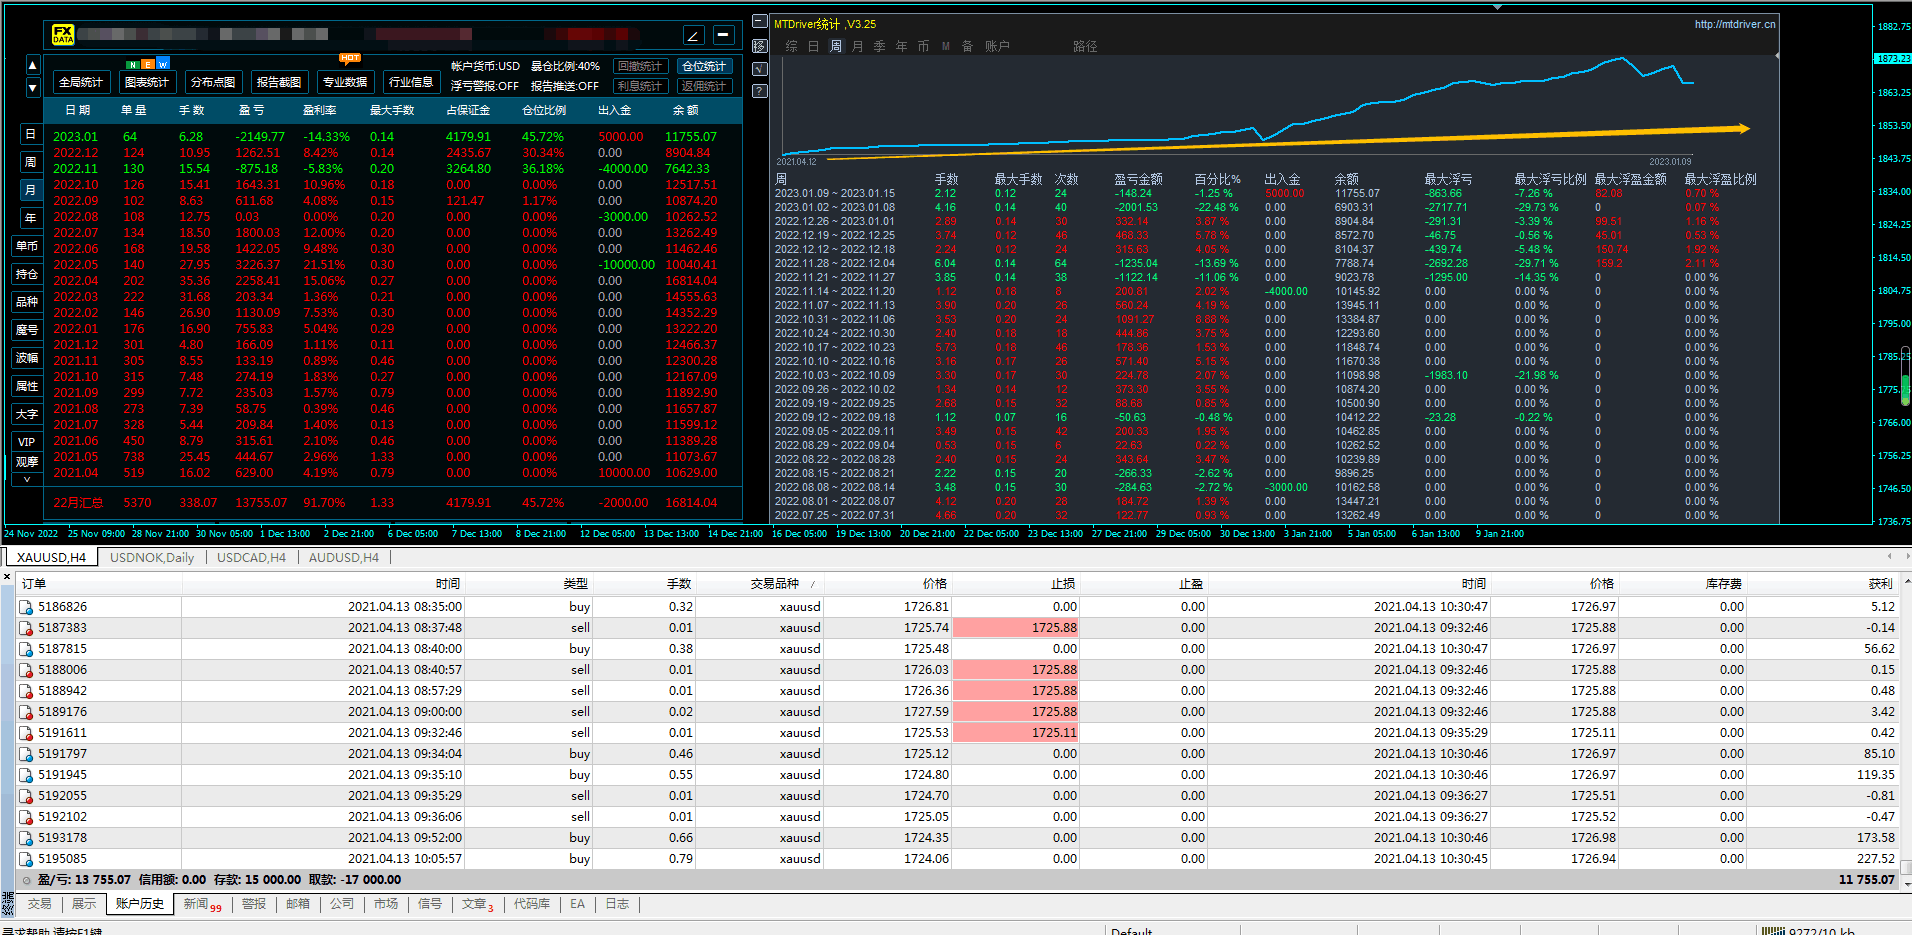Open 专业数据 professional data
Screen dimensions: 1912x935
(x=345, y=82)
